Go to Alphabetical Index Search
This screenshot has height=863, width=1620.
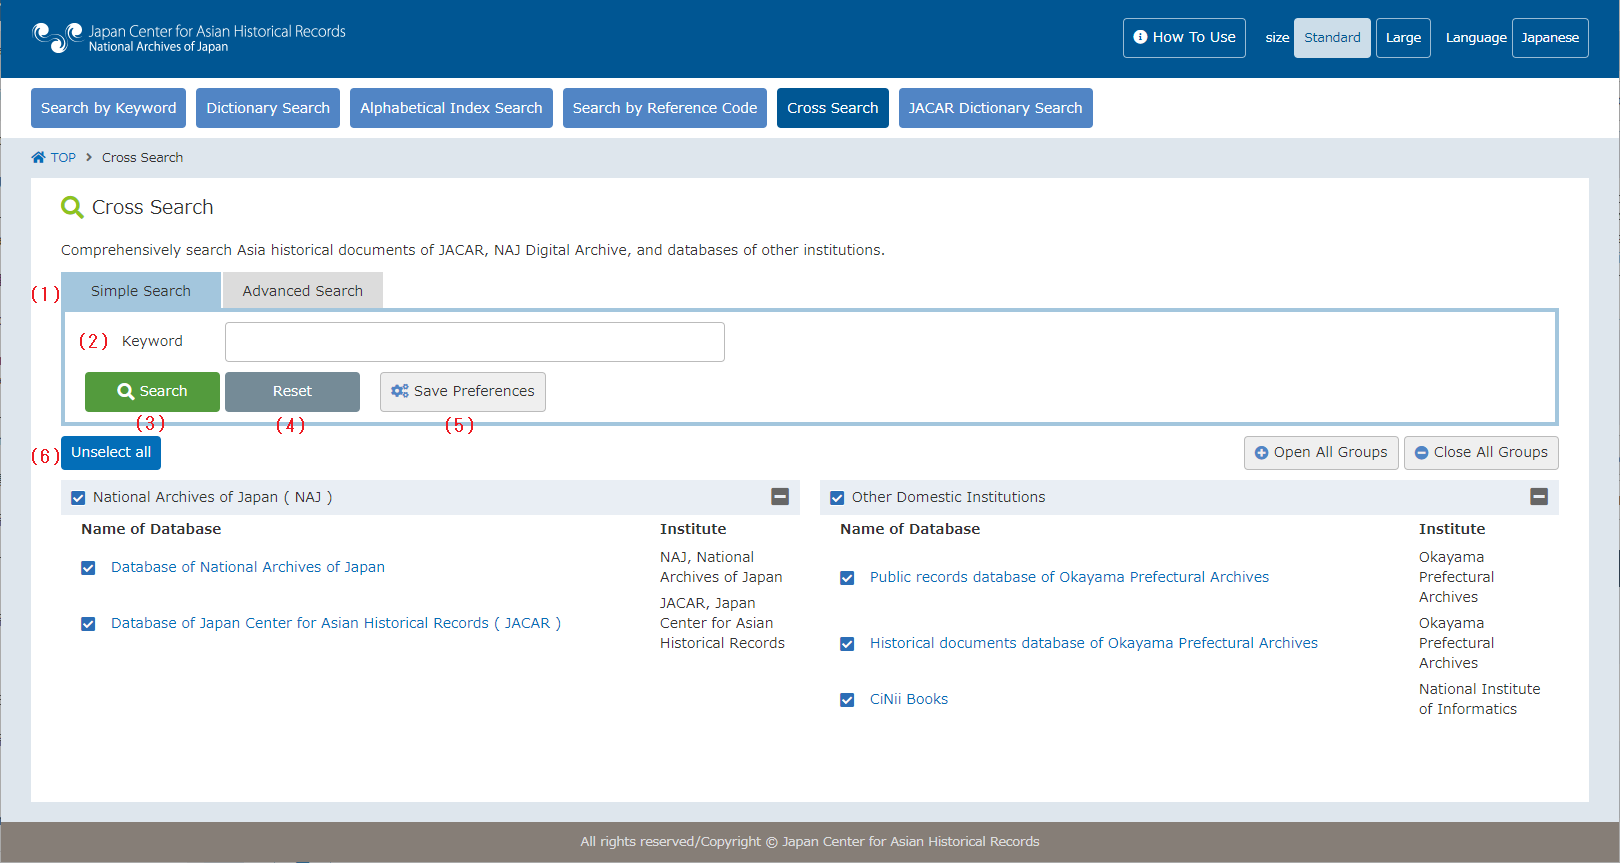(x=451, y=108)
